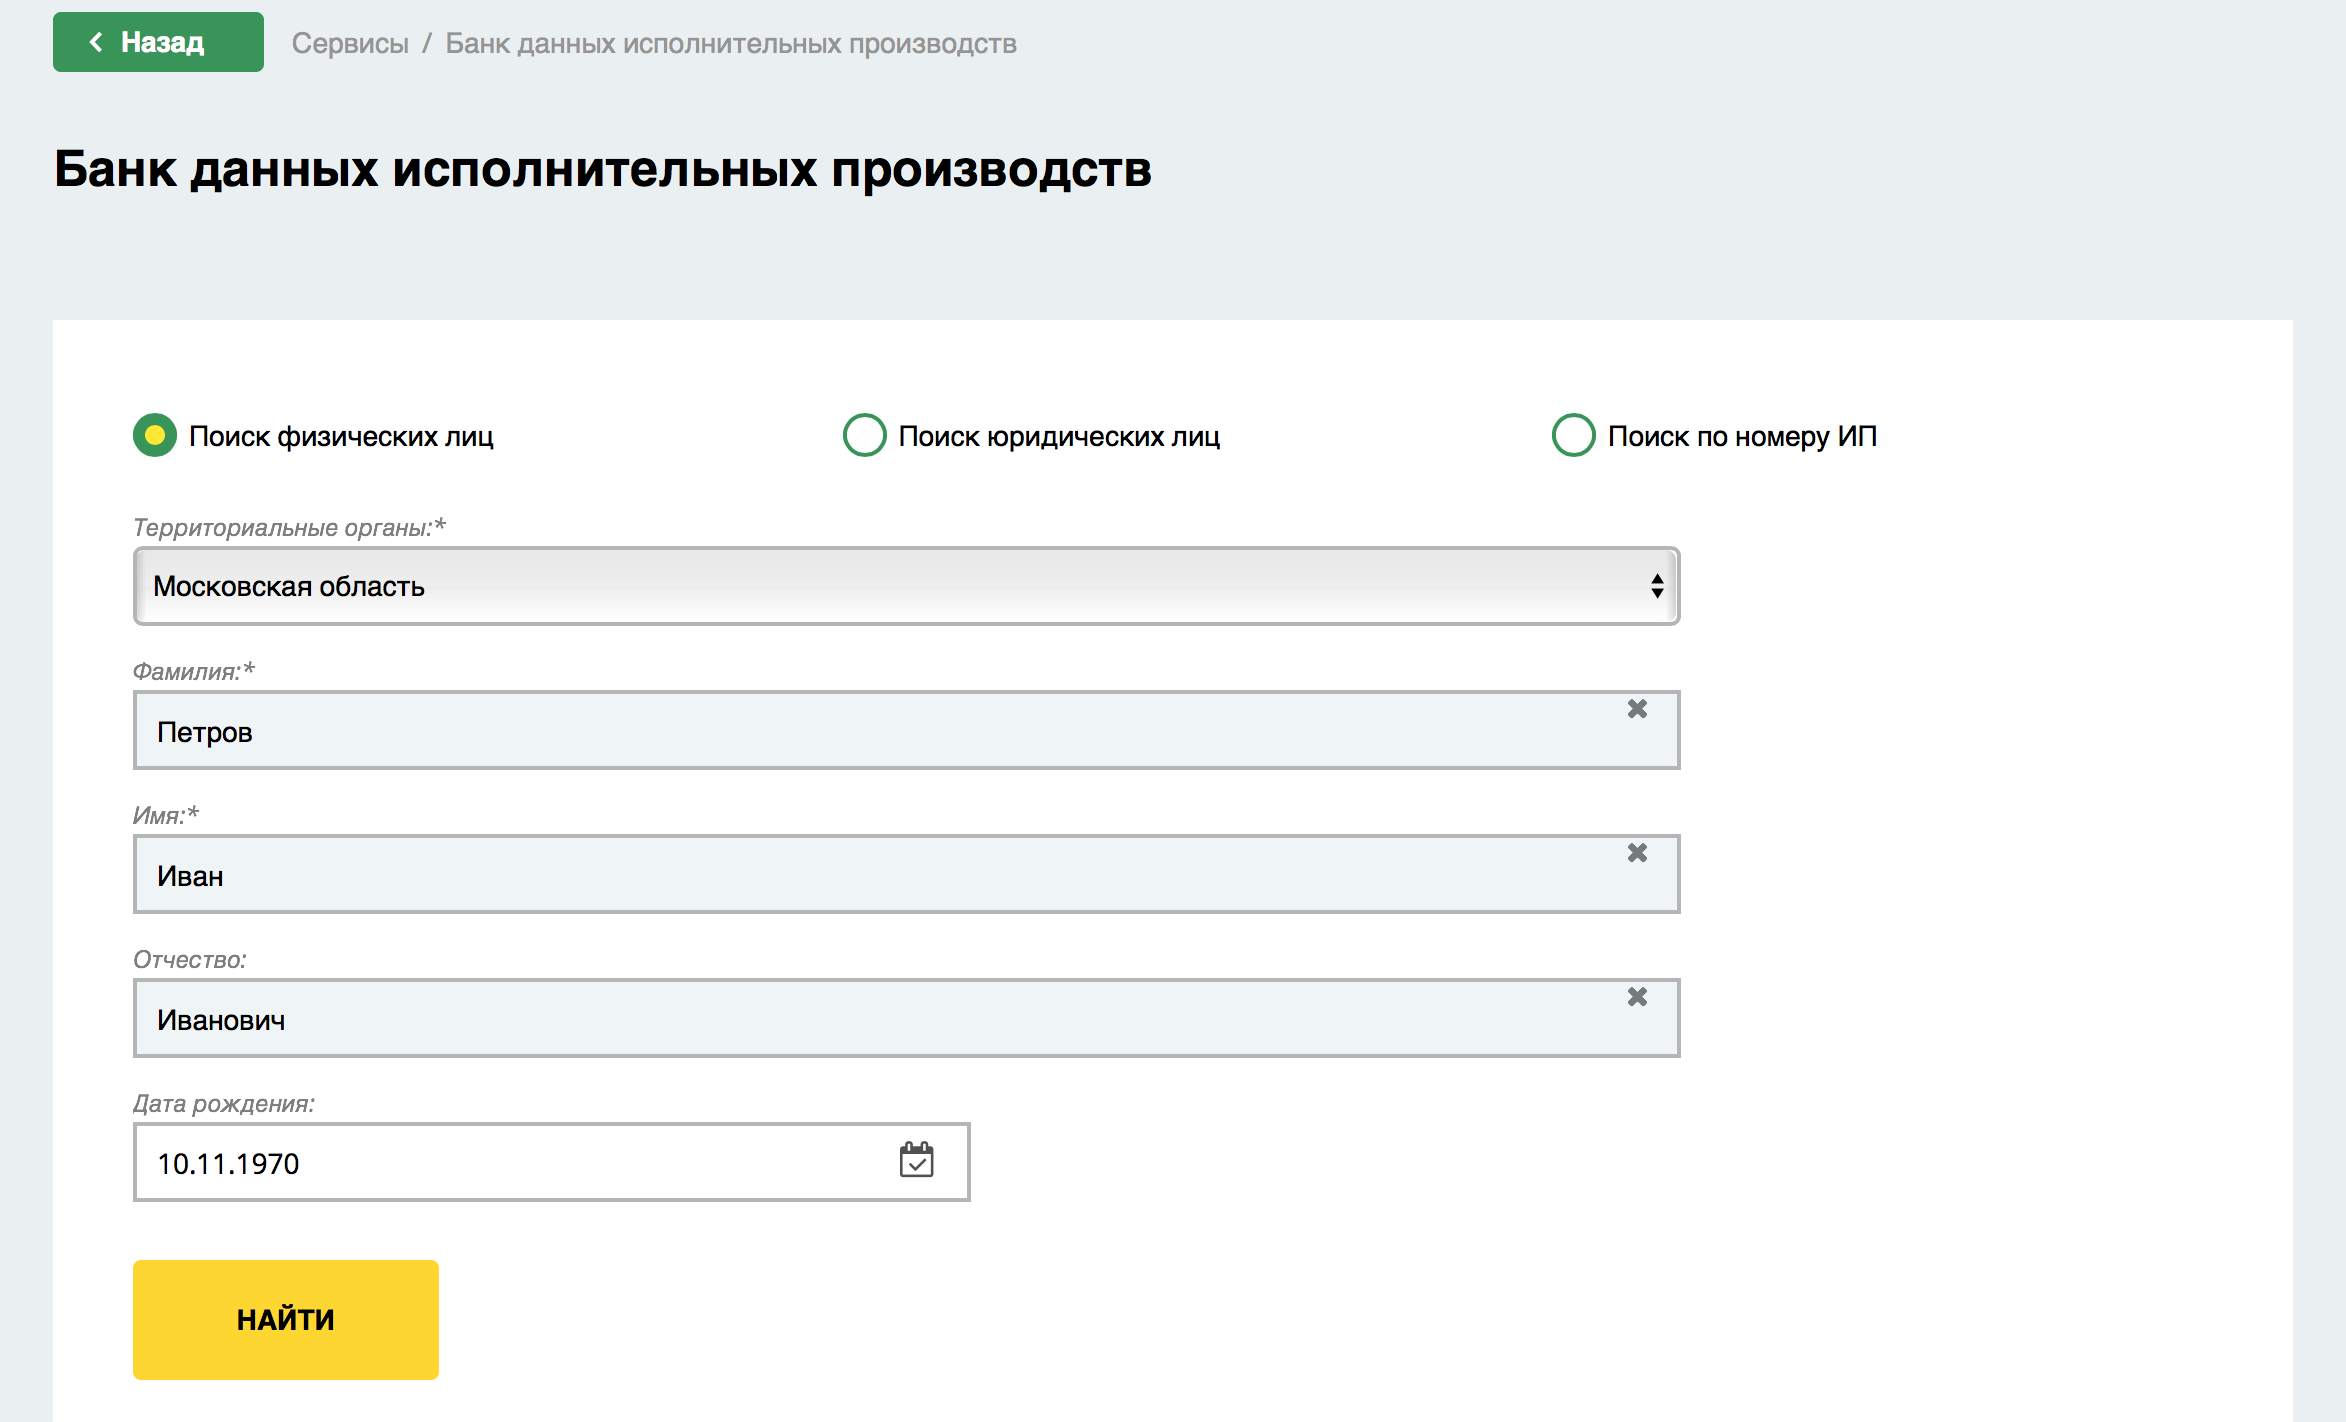Go to the Сервисы breadcrumb link

coord(350,44)
